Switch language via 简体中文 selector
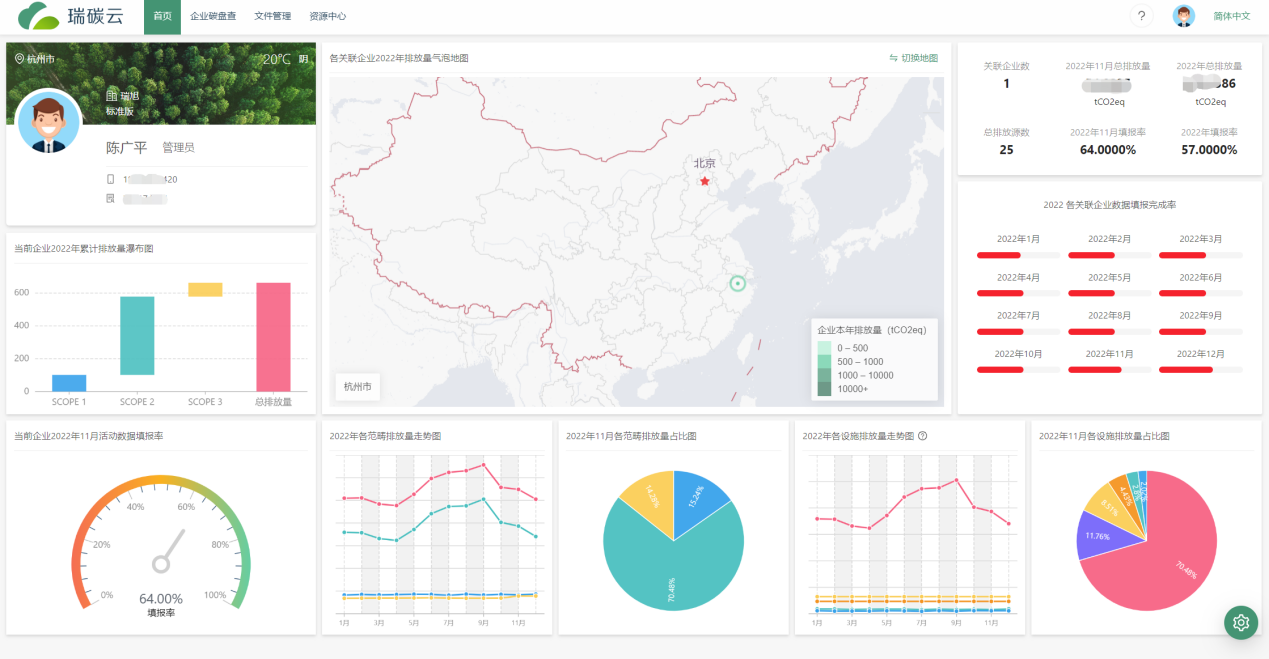Screen dimensions: 1269x659 click(1232, 16)
